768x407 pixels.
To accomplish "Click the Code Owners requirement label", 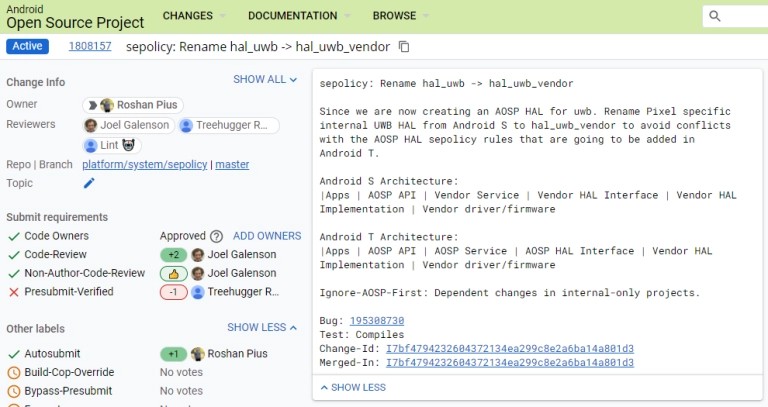I will point(56,236).
